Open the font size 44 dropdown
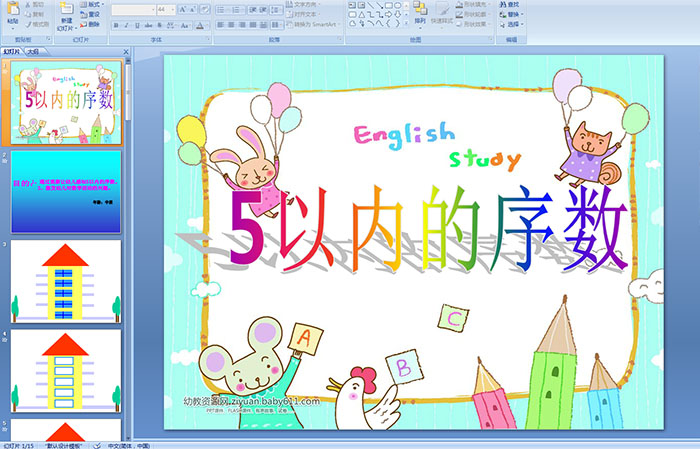This screenshot has width=700, height=449. [x=166, y=10]
